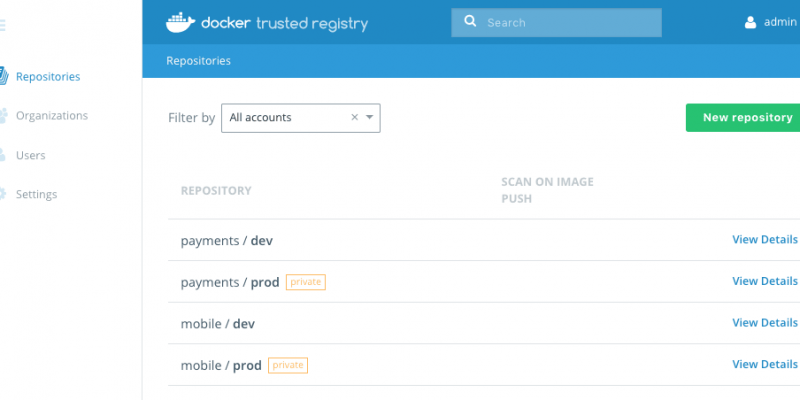800x400 pixels.
Task: Select the mobile / prod repository
Action: point(221,366)
